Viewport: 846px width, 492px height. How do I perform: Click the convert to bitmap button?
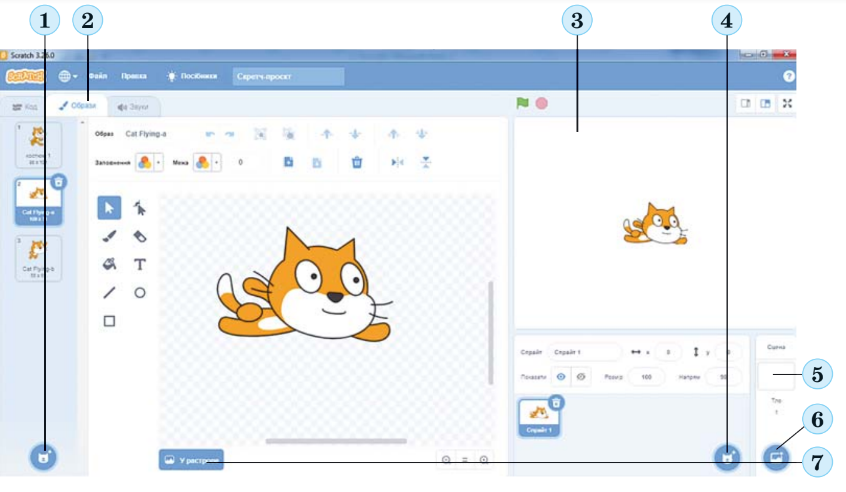point(191,460)
